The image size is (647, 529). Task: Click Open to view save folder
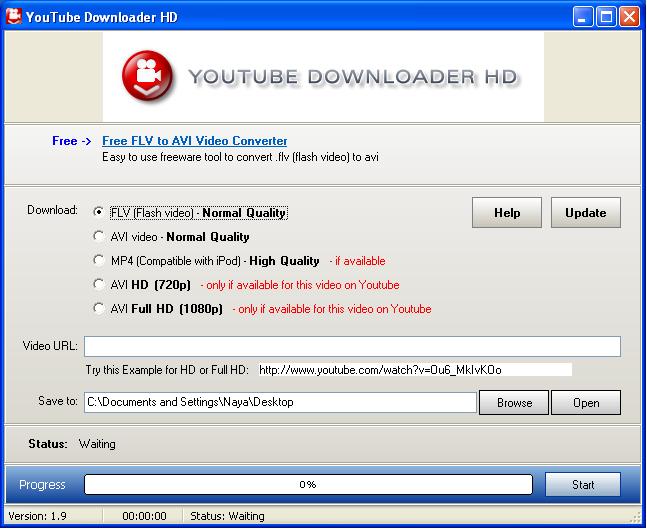point(586,402)
